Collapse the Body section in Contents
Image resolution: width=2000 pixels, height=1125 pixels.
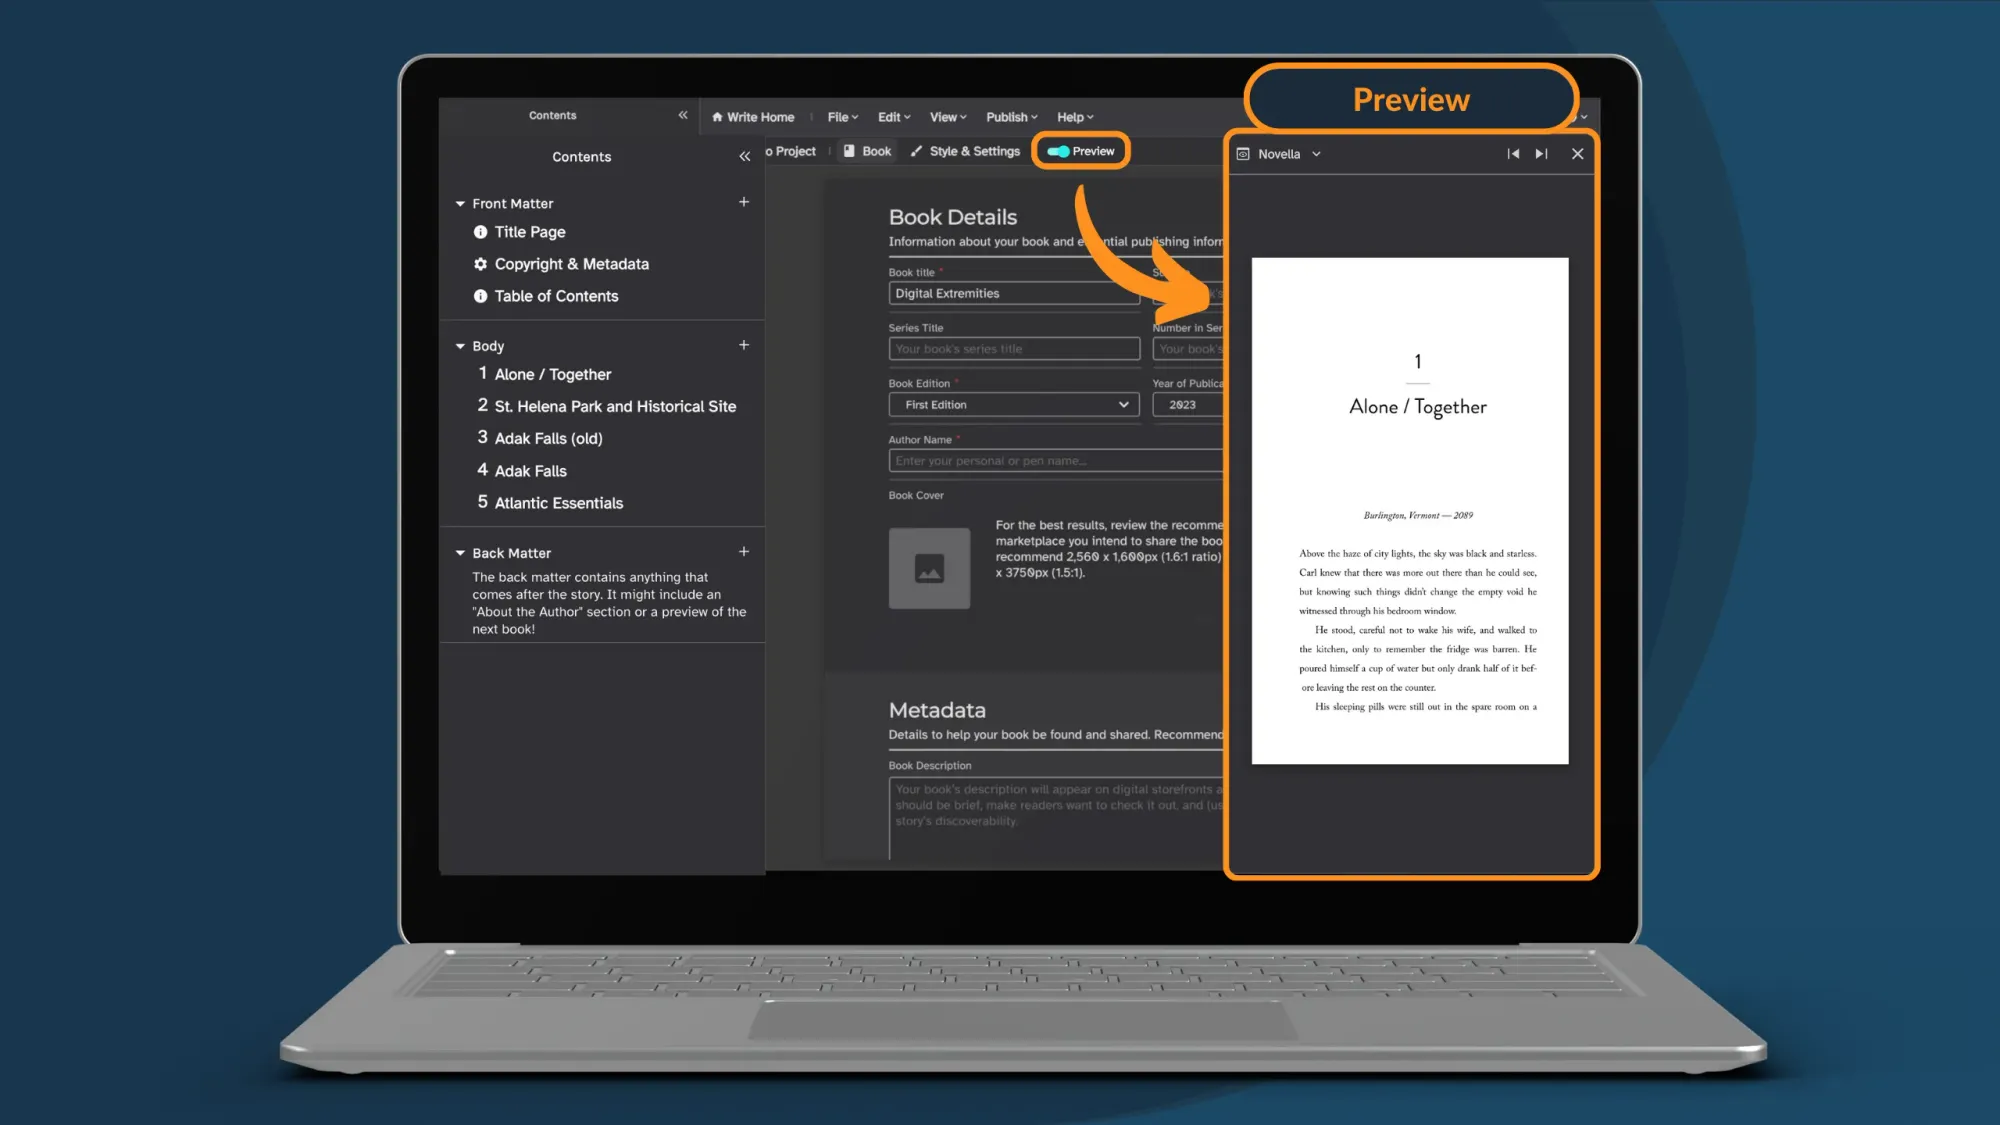coord(461,345)
